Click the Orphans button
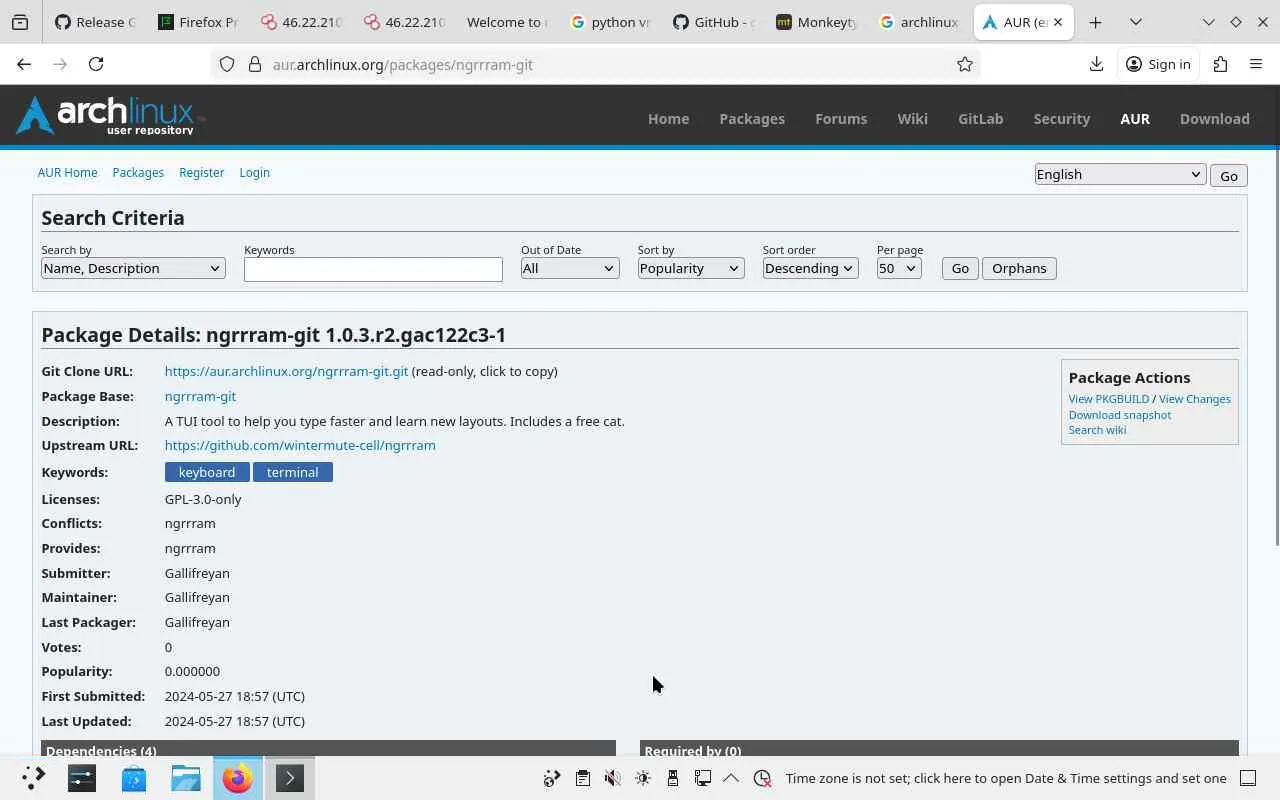The height and width of the screenshot is (800, 1280). [1019, 268]
